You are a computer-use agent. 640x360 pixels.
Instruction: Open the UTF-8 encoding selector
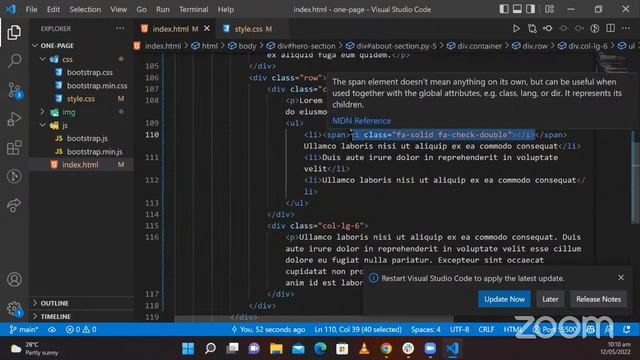[460, 329]
